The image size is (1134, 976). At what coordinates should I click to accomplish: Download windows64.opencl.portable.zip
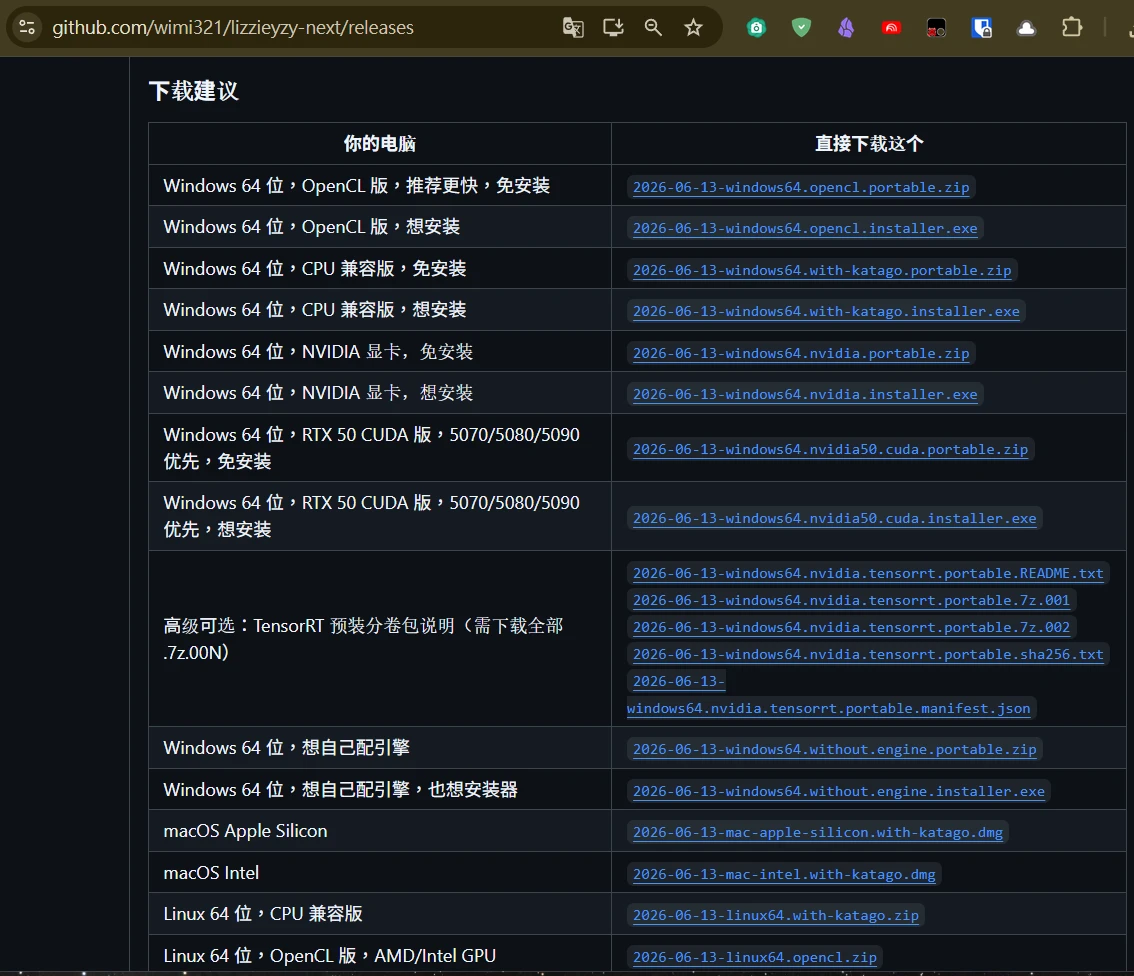tap(801, 187)
